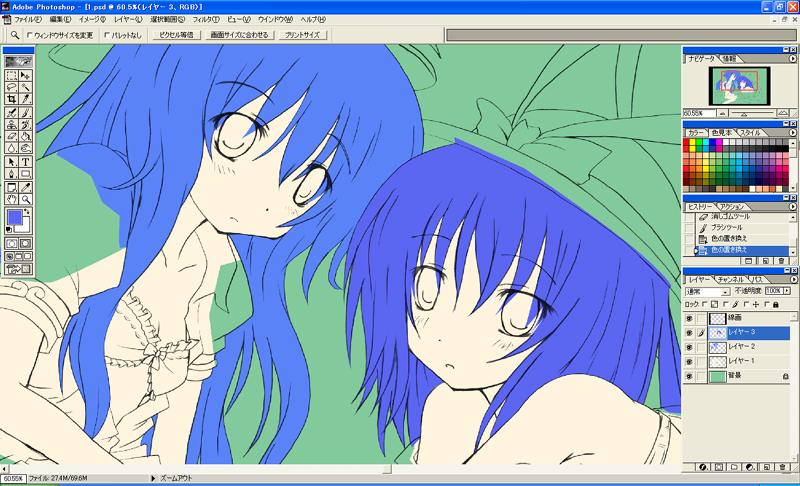This screenshot has width=800, height=486.
Task: Hide レイヤー 1 layer visibility
Action: coord(689,361)
